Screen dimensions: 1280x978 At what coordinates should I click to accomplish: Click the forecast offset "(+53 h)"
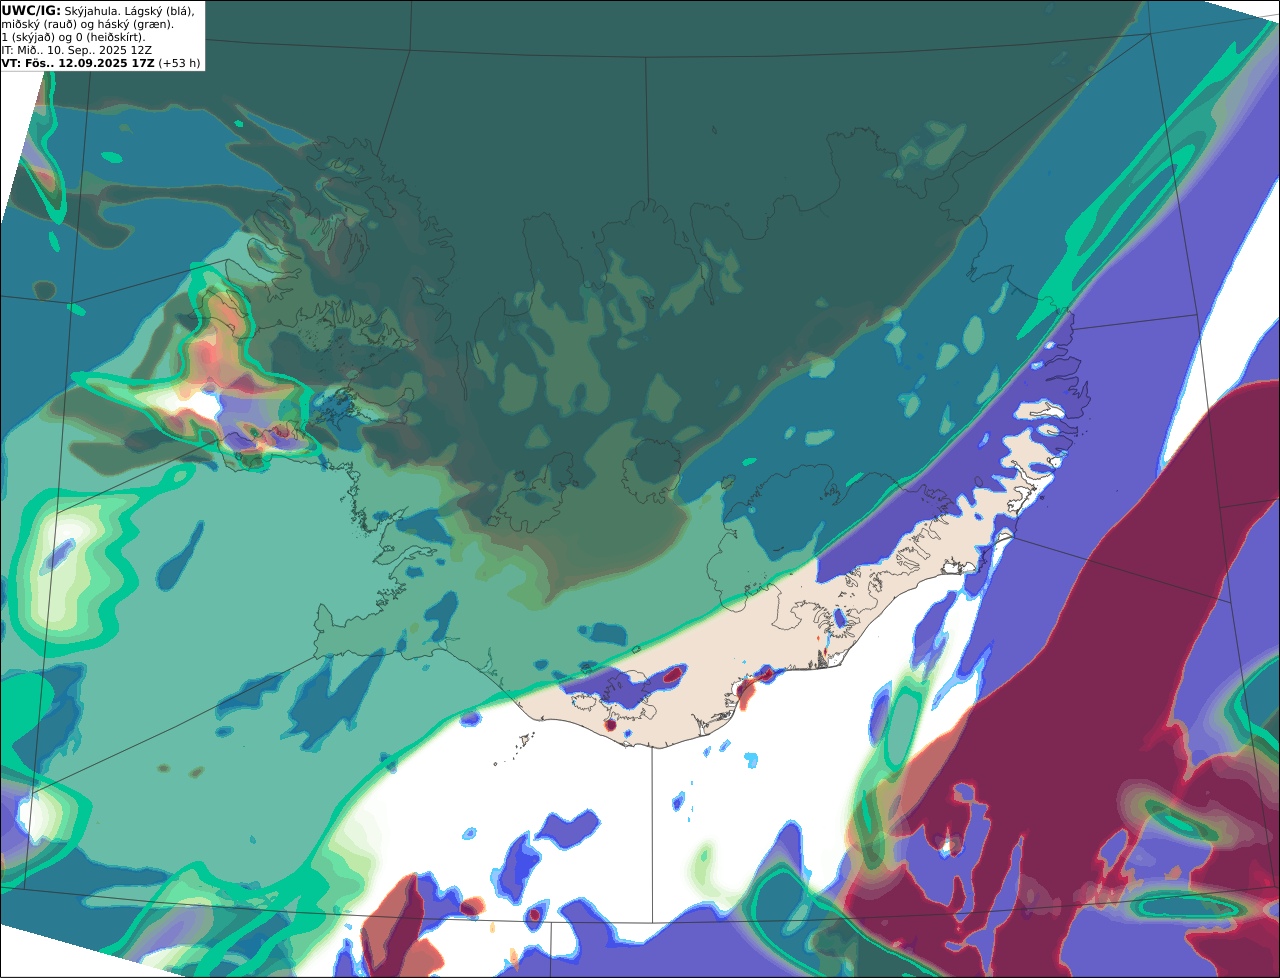click(179, 63)
